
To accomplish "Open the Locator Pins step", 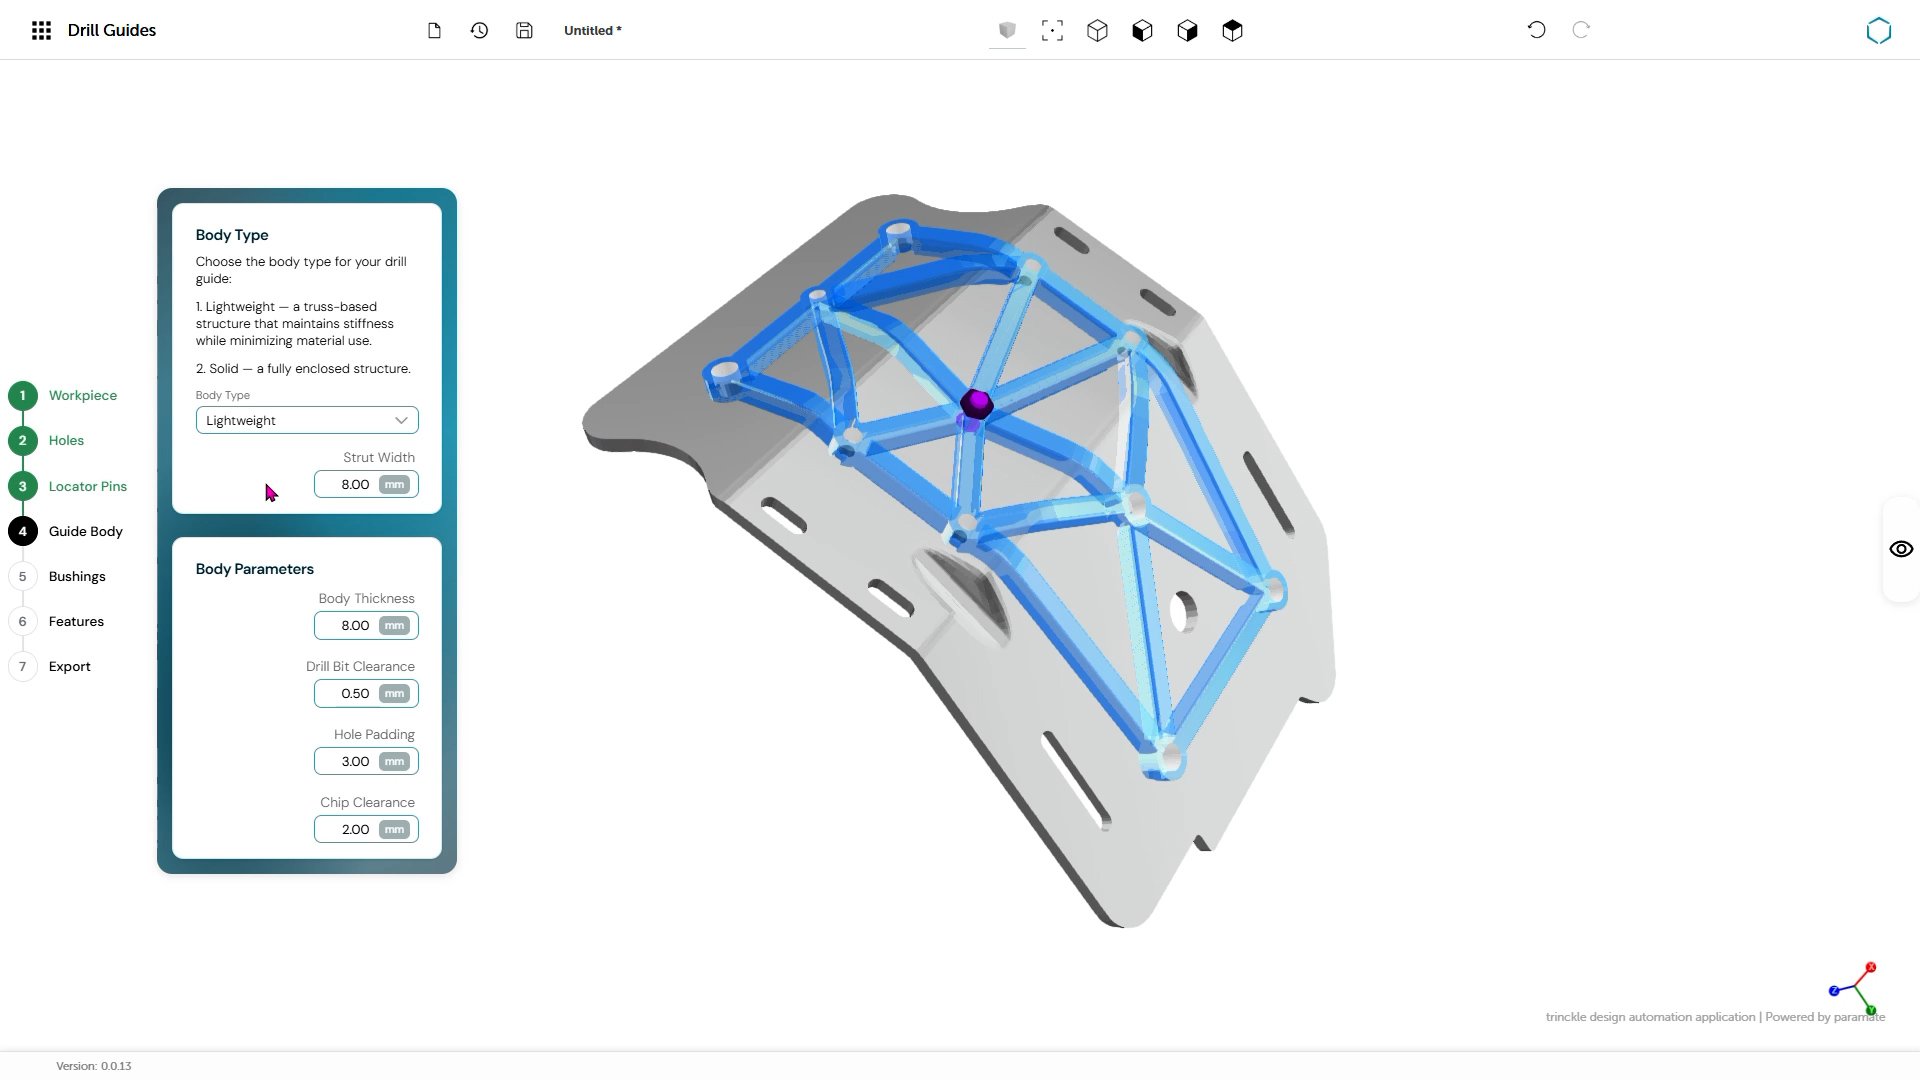I will 88,487.
